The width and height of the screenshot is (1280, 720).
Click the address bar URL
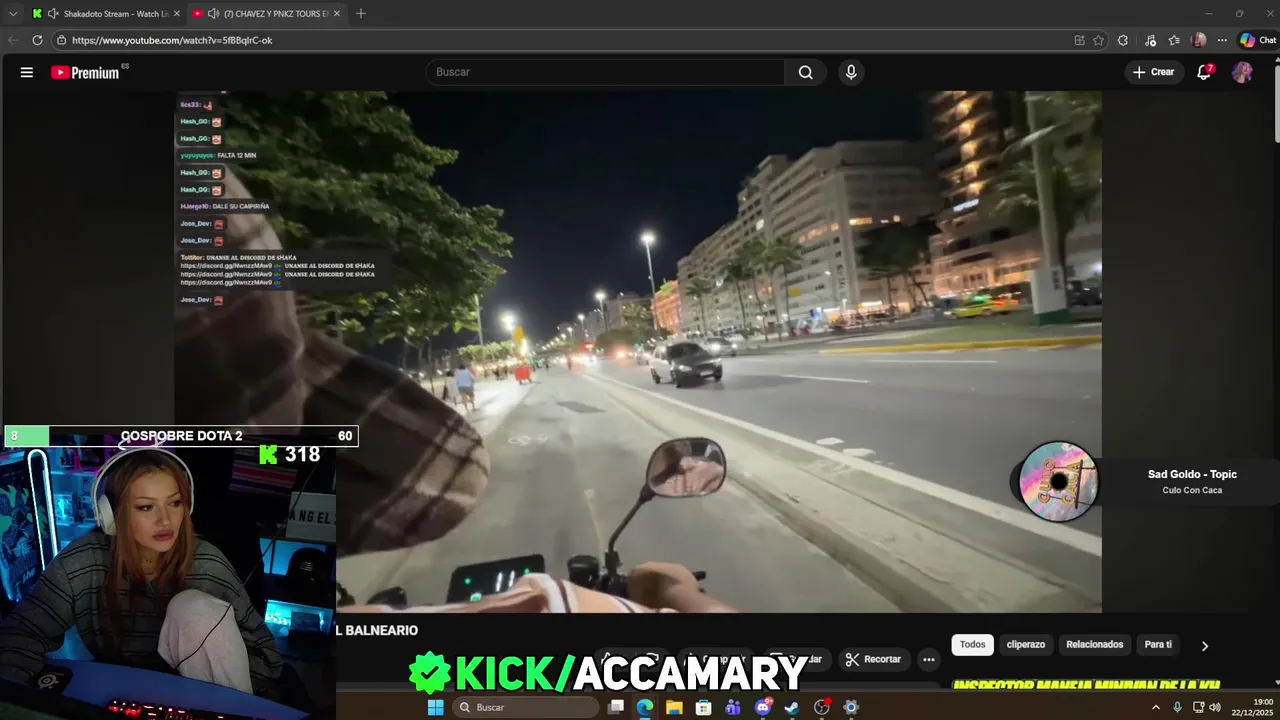[x=172, y=40]
